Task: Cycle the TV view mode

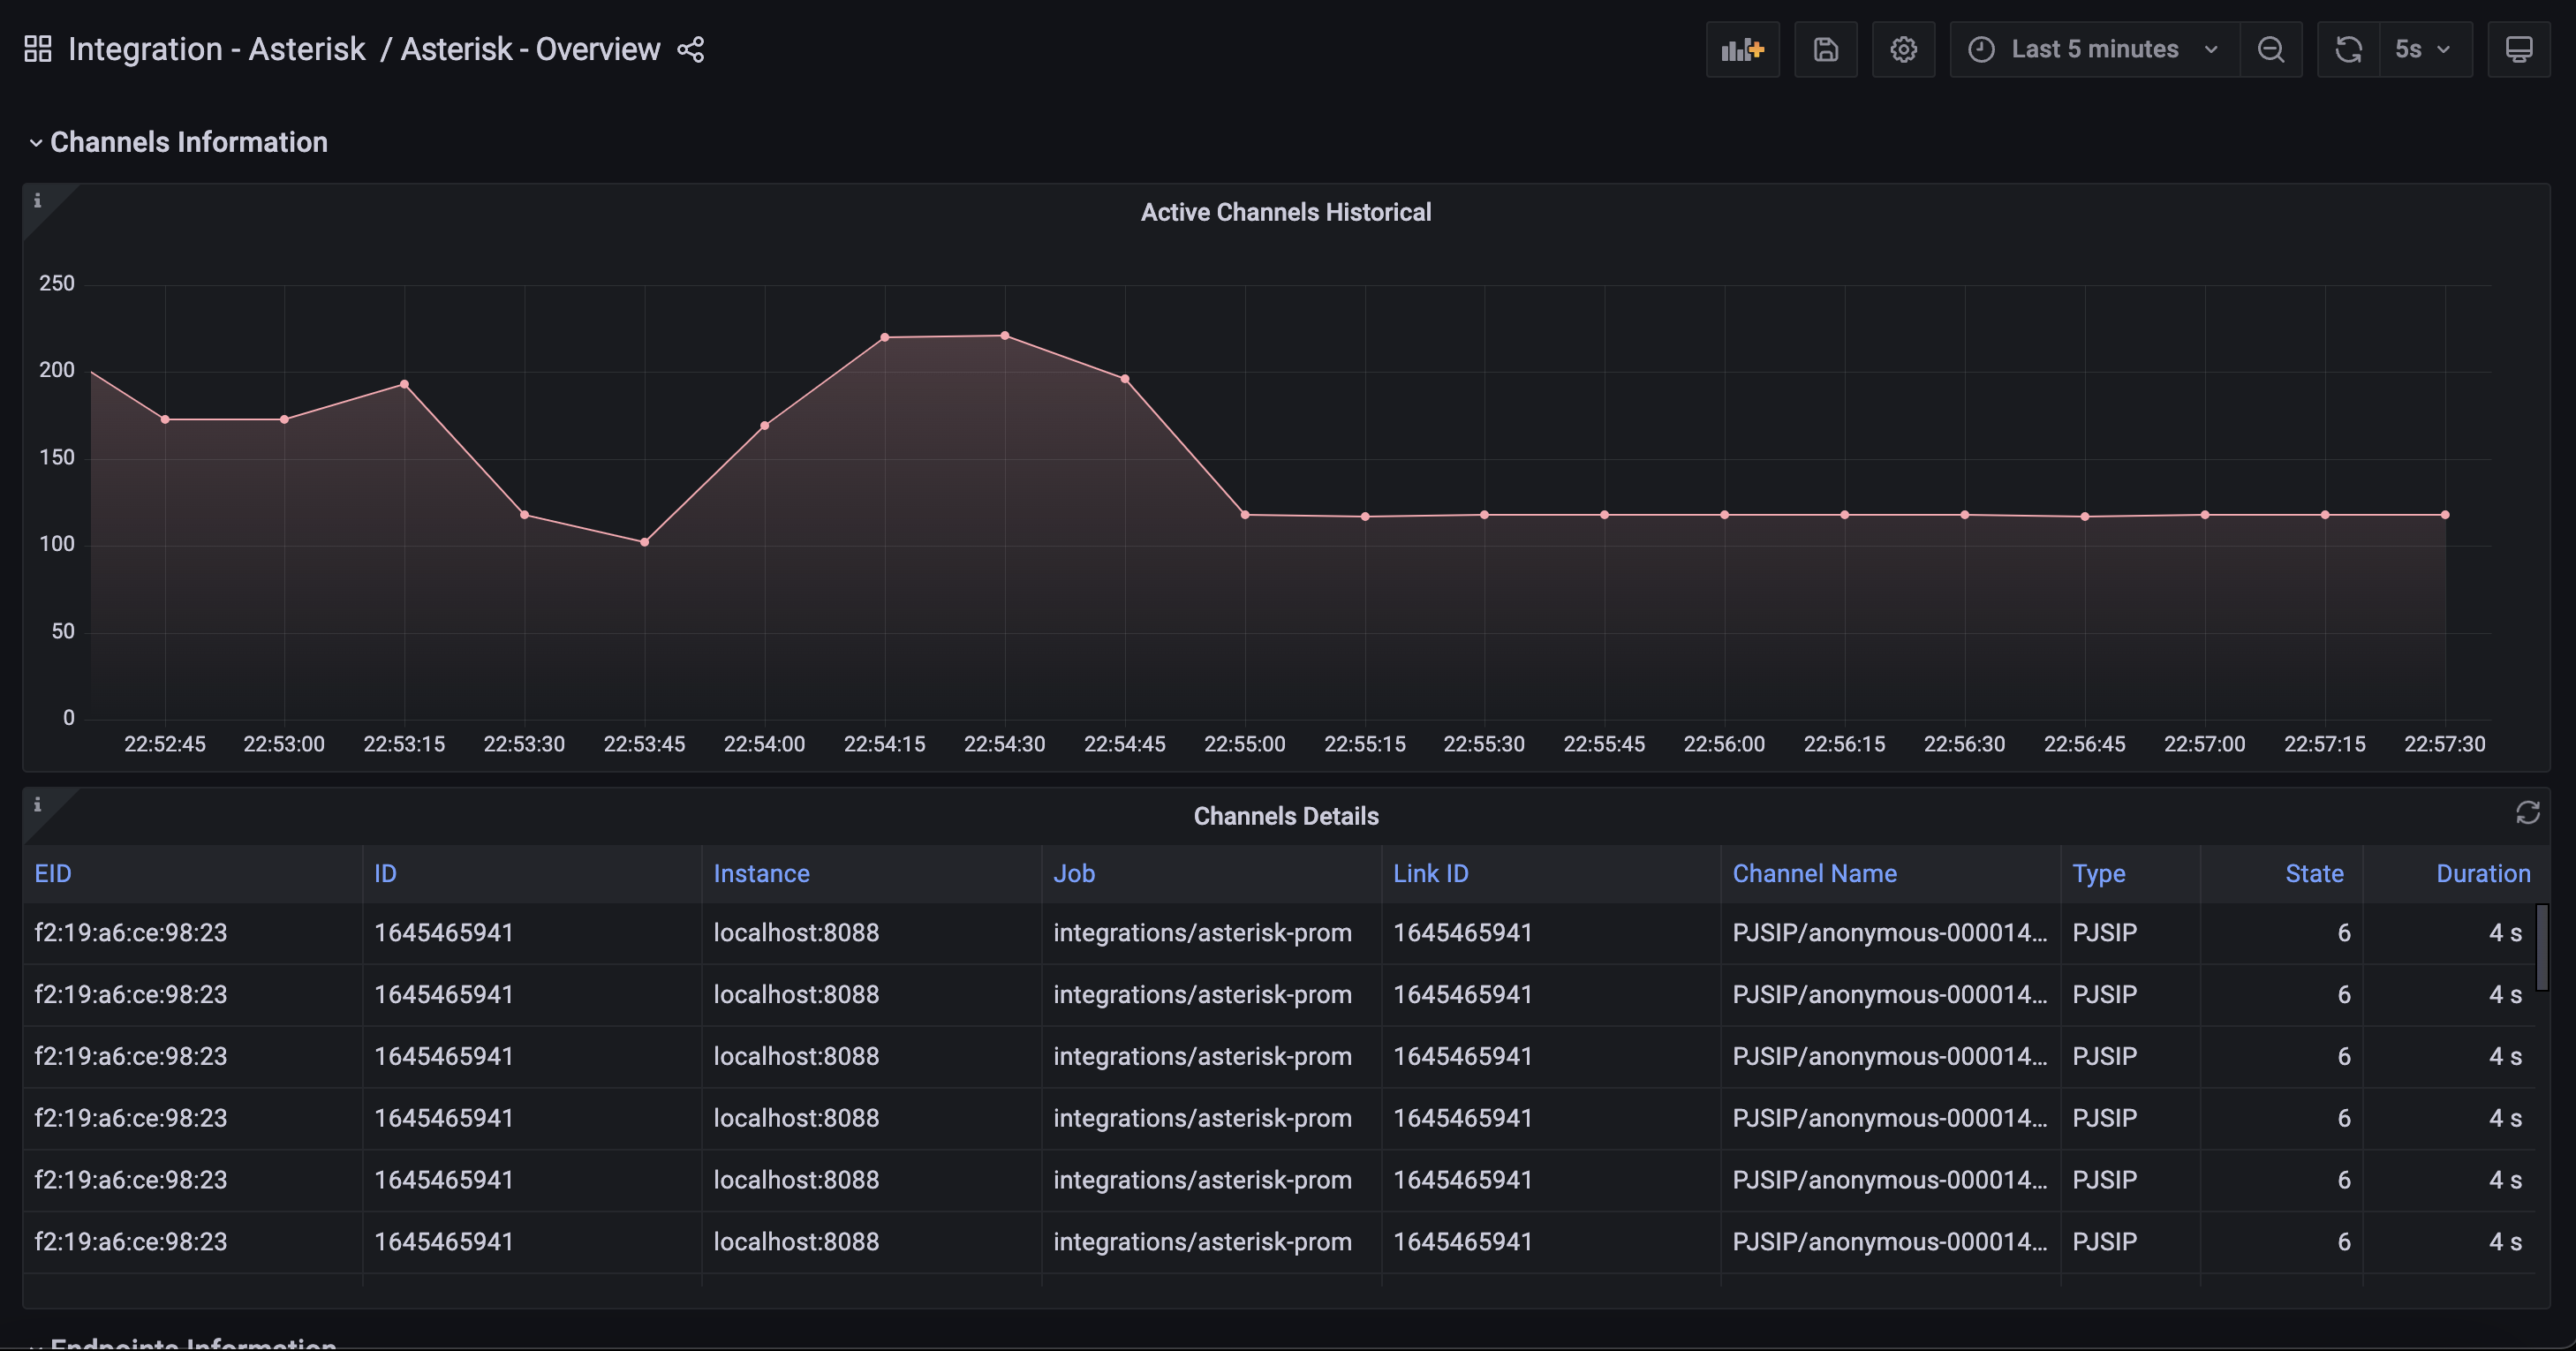Action: [2518, 49]
